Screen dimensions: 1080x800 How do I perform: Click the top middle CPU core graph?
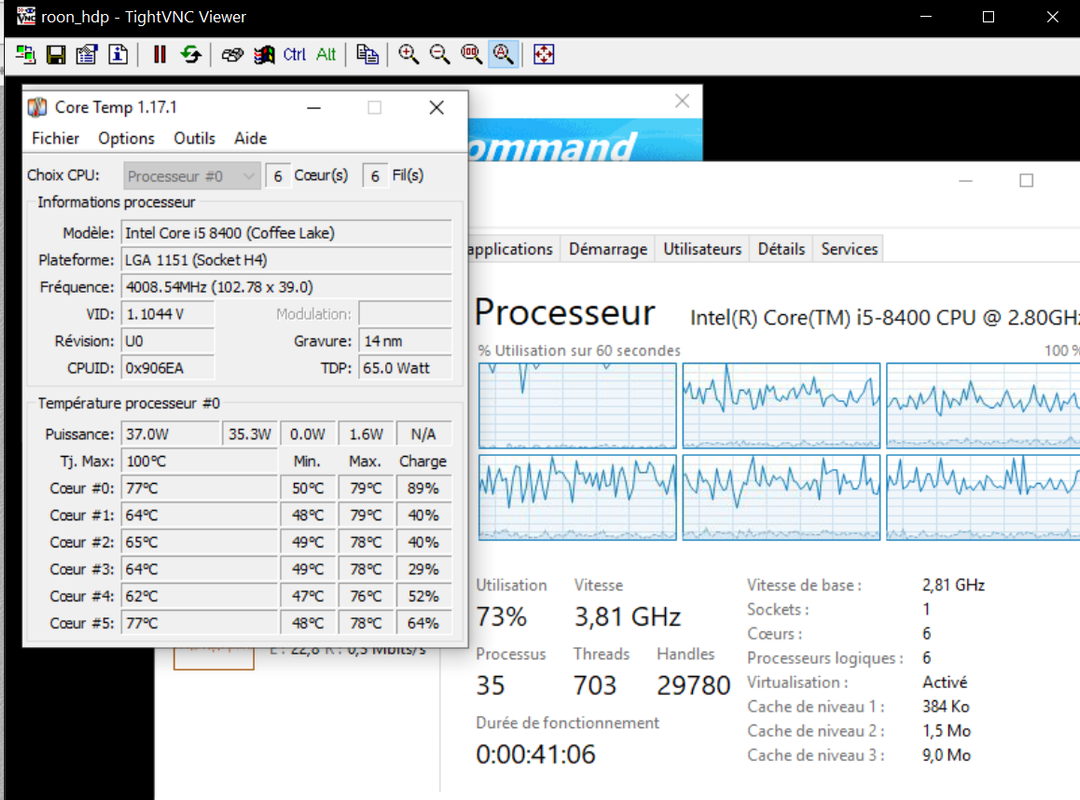click(x=781, y=406)
